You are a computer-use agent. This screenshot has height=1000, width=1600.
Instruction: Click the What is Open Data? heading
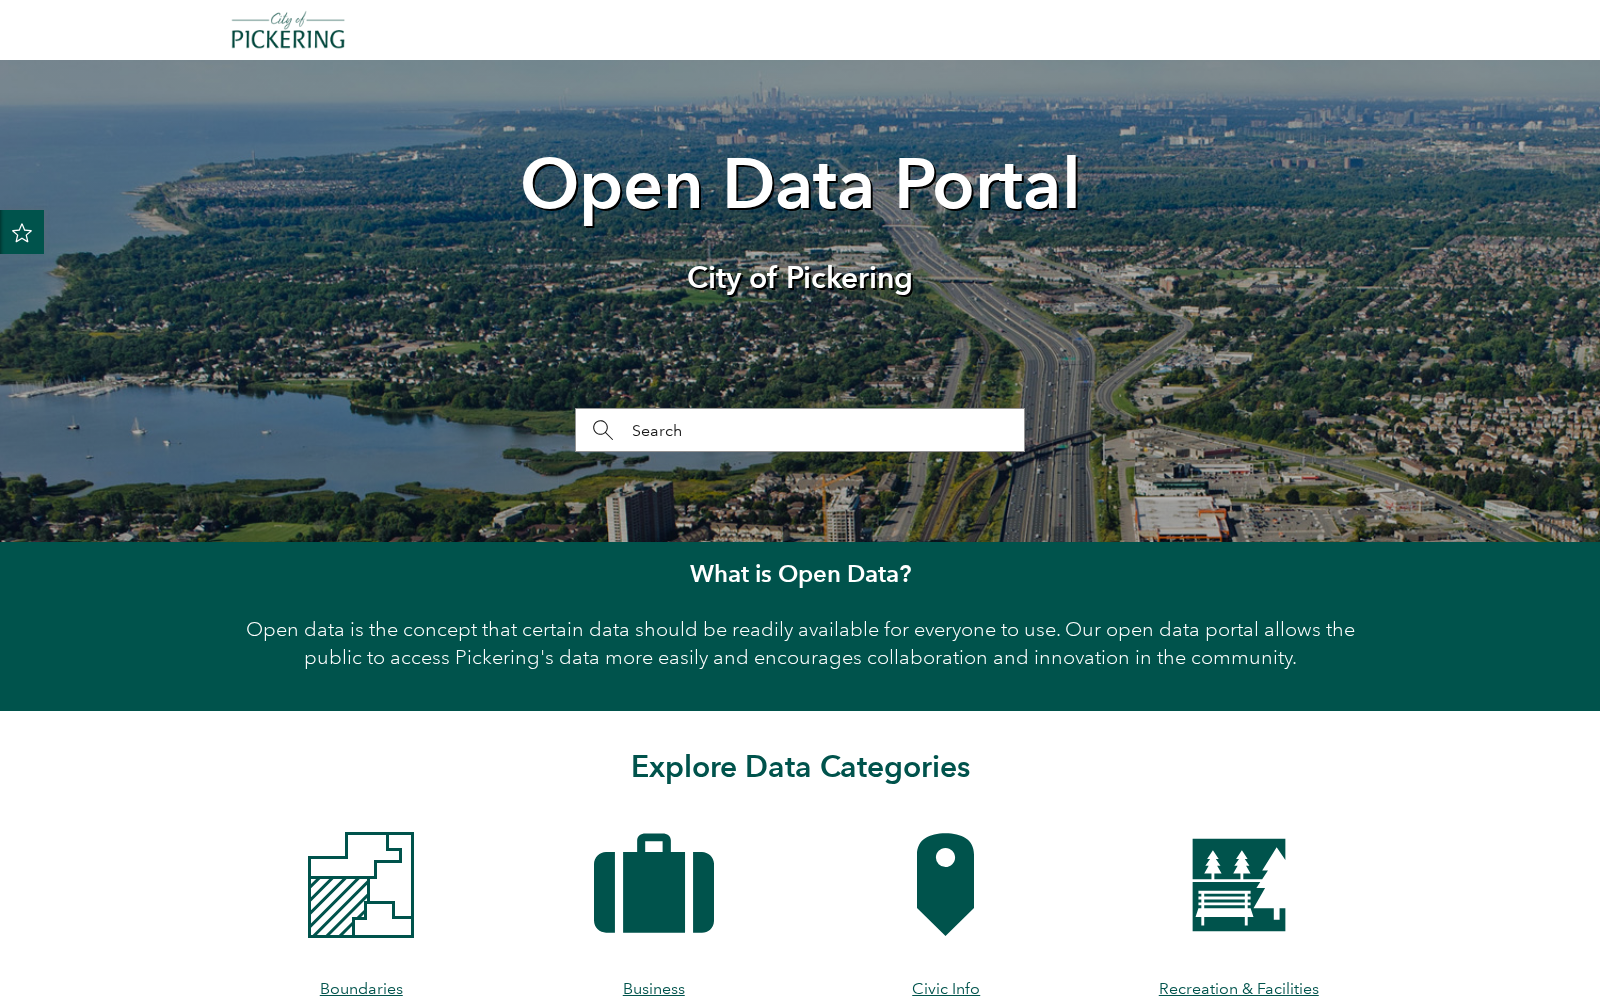[x=800, y=574]
